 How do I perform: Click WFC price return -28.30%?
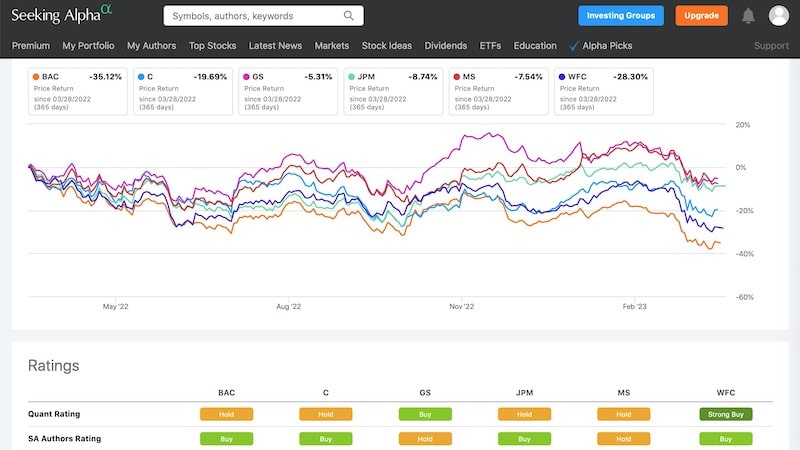[x=630, y=77]
